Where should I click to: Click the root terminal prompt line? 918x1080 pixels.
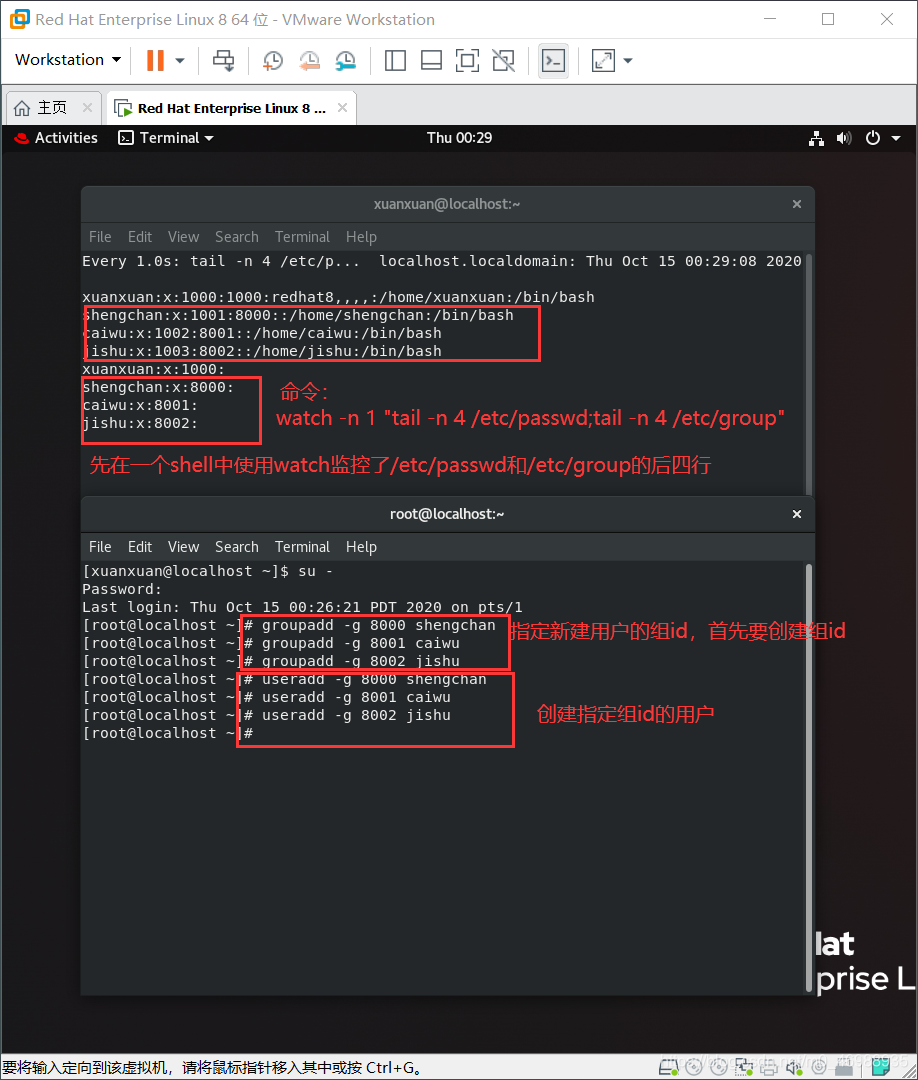(168, 734)
